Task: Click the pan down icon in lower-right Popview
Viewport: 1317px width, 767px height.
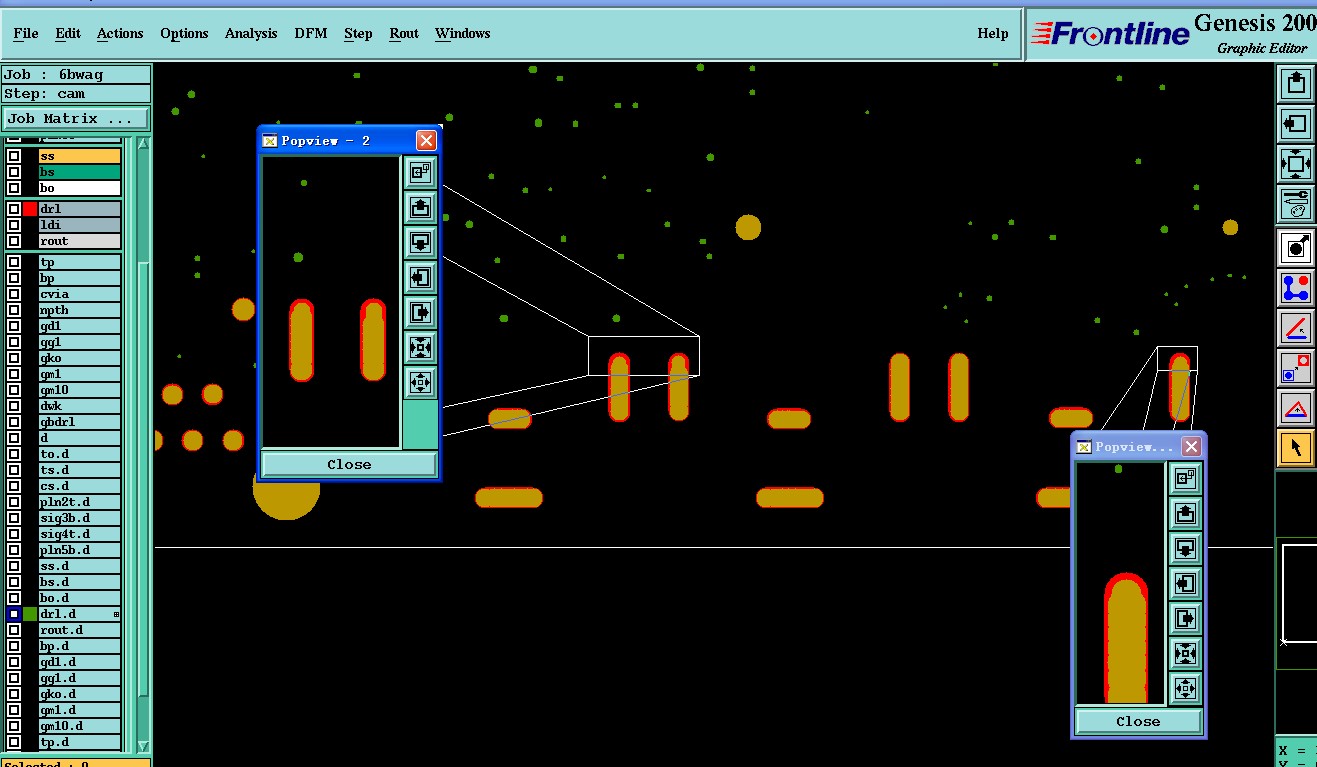Action: pos(1185,548)
